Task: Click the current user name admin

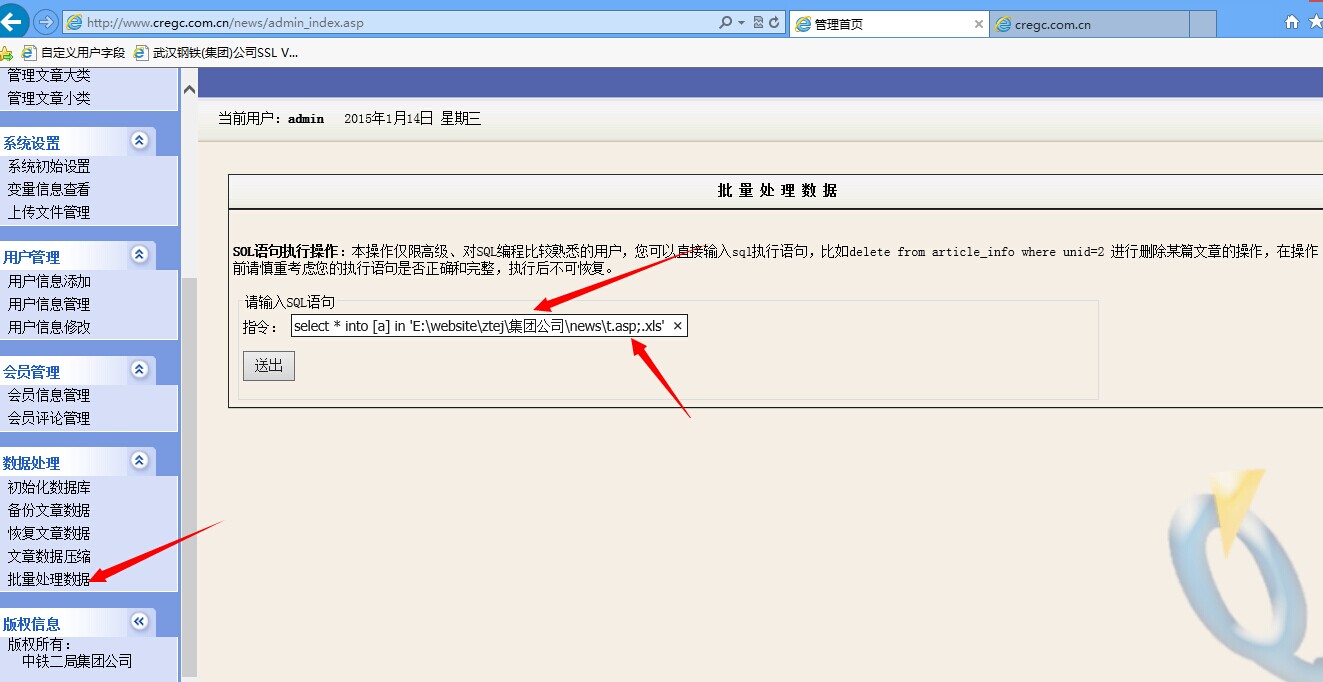Action: (x=306, y=118)
